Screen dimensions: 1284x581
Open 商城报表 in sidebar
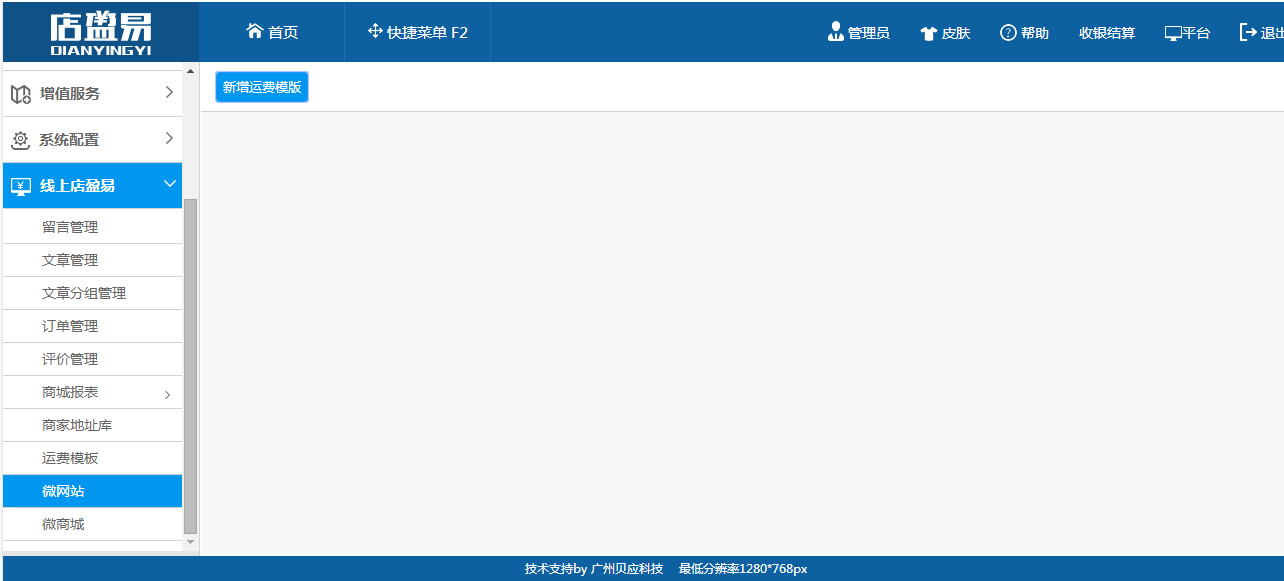pos(93,392)
